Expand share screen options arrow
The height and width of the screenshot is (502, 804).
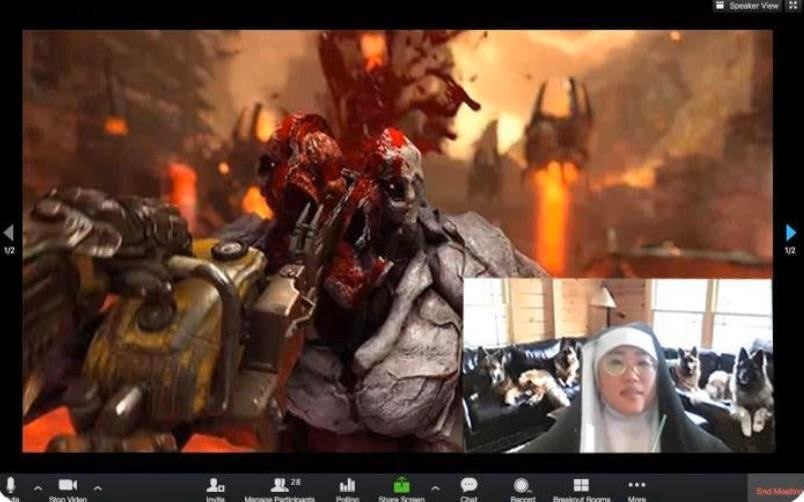coord(435,488)
